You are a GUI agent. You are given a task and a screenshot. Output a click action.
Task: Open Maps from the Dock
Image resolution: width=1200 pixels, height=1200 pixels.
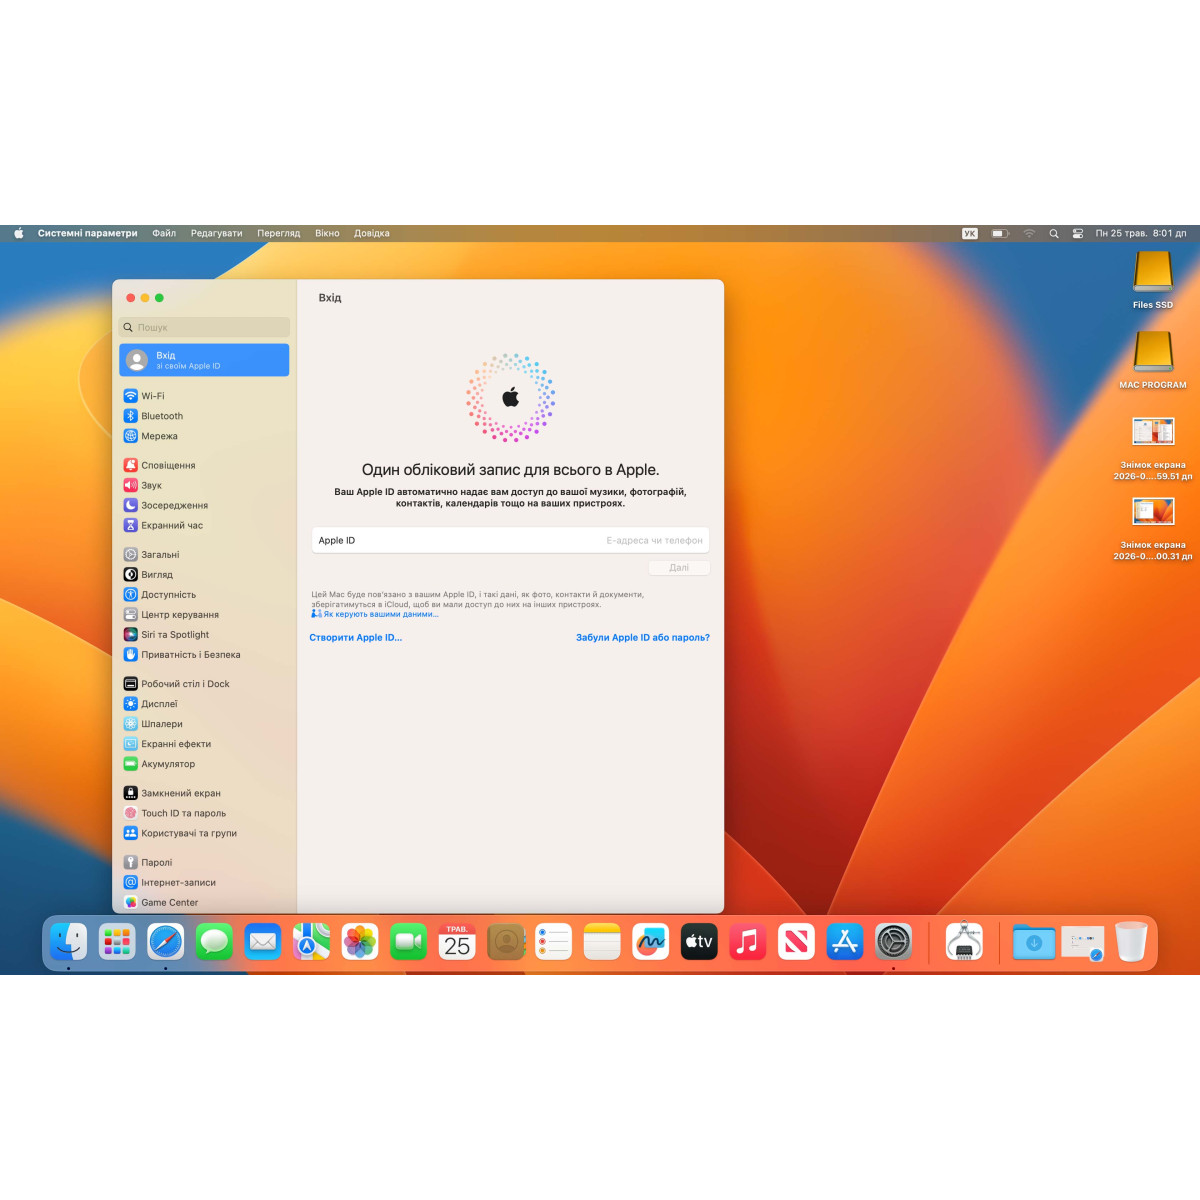tap(311, 942)
